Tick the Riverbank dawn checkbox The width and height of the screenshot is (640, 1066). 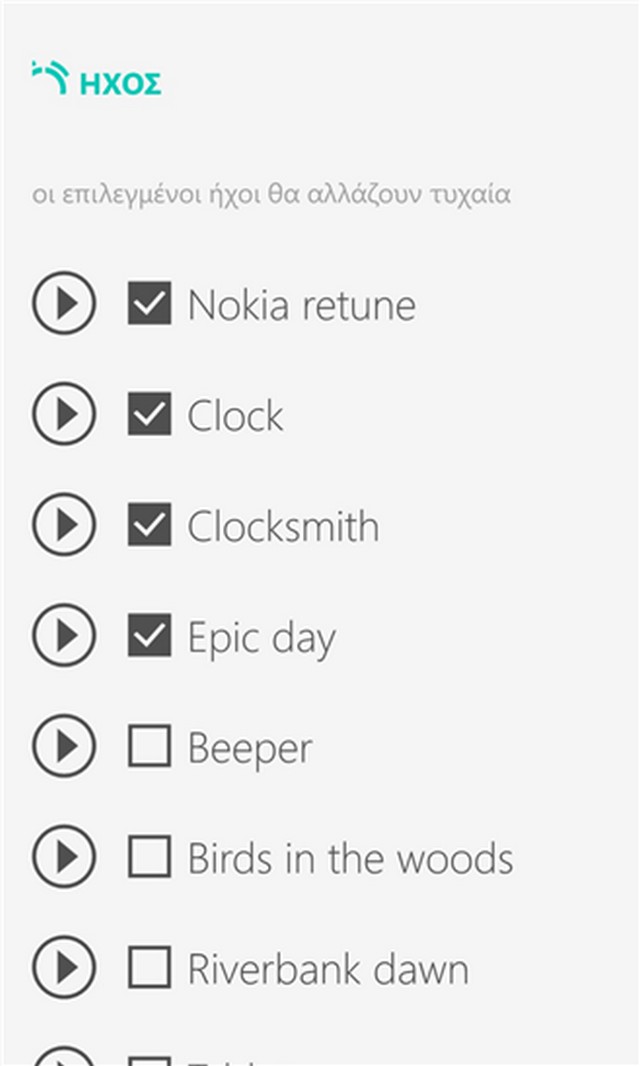pyautogui.click(x=150, y=968)
